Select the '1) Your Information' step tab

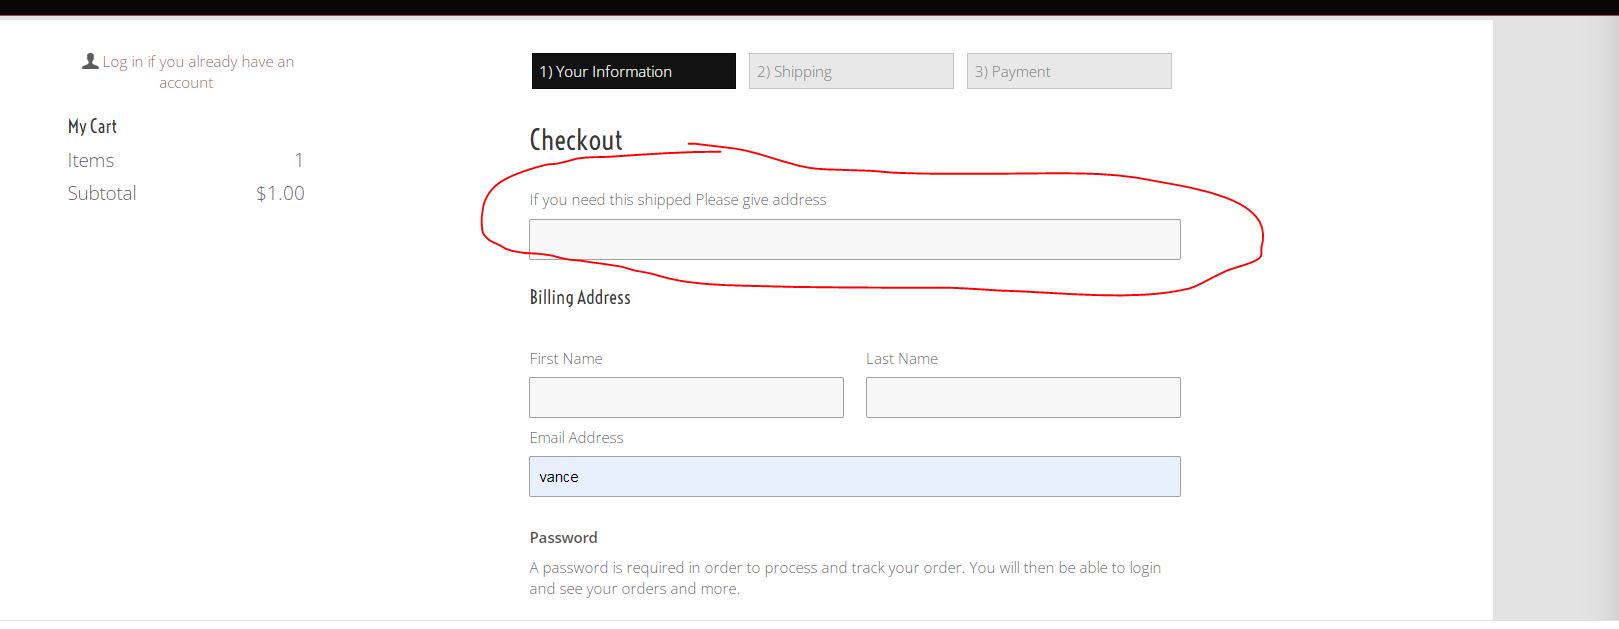pyautogui.click(x=634, y=71)
